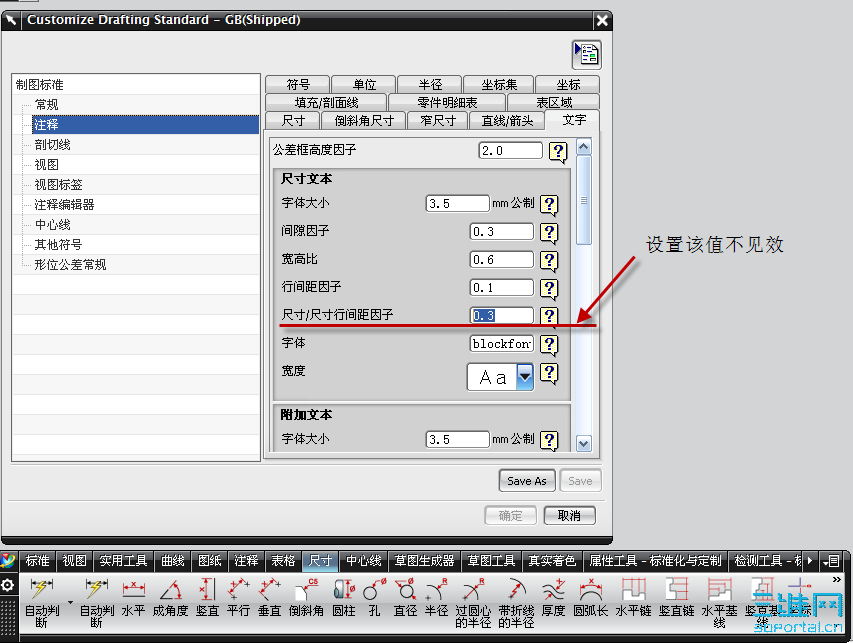Image resolution: width=853 pixels, height=643 pixels.
Task: Select the horizontal (水平) dimension tool
Action: click(133, 598)
